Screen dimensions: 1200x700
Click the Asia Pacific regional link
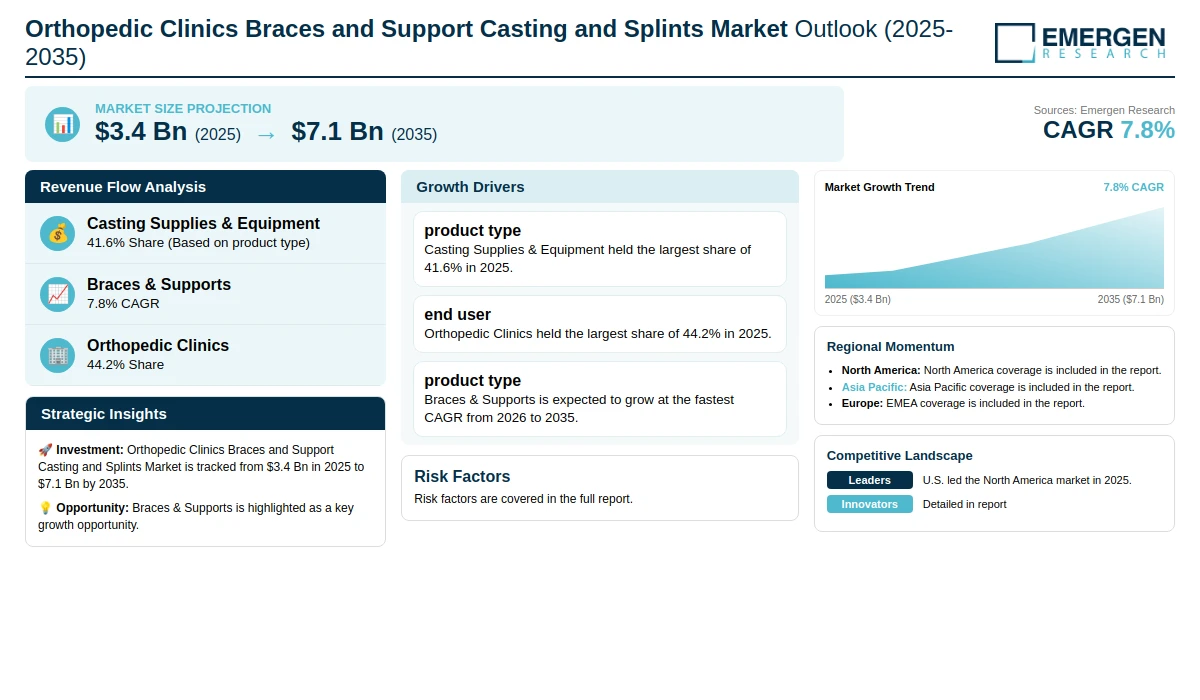click(x=874, y=387)
